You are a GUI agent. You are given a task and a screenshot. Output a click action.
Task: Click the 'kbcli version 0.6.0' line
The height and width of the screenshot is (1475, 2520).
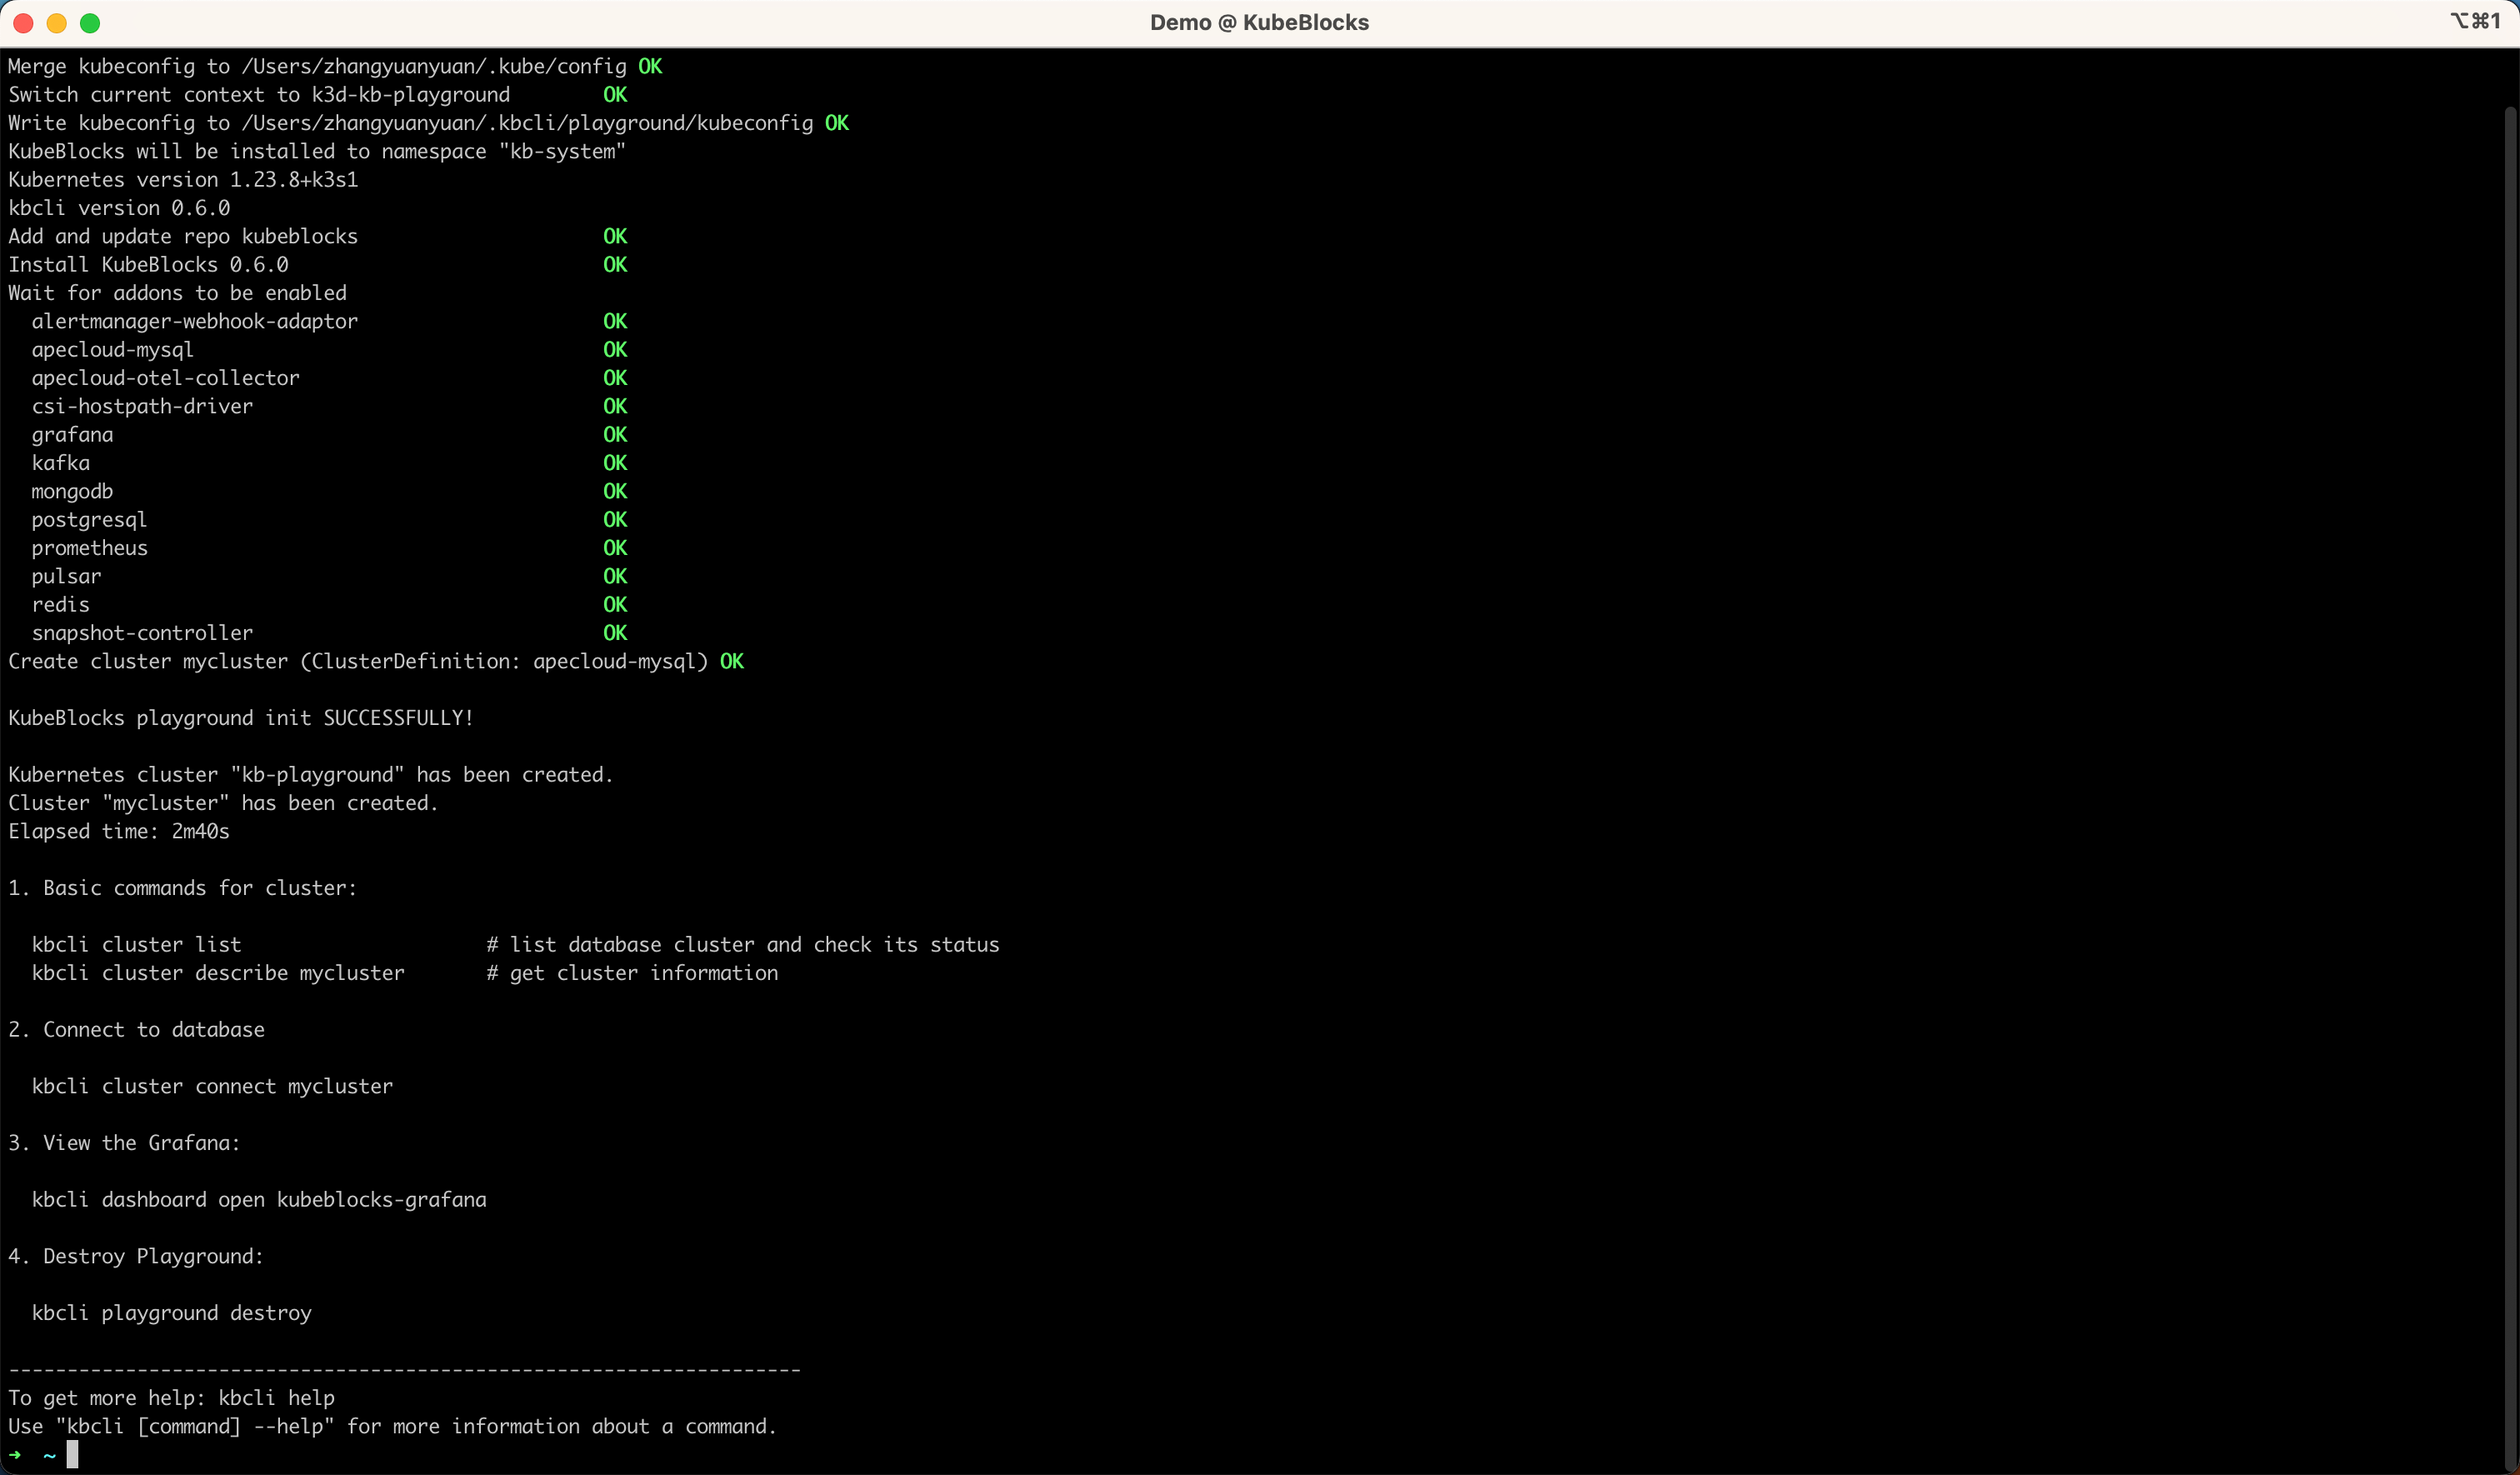pos(119,208)
